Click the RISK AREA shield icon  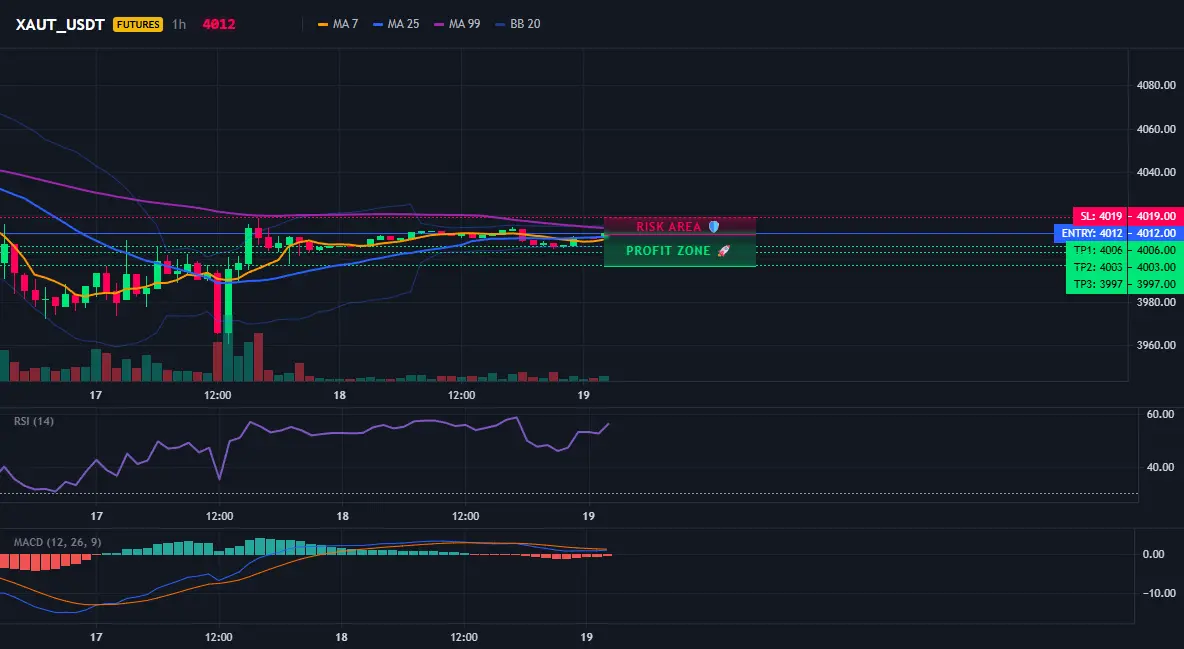coord(714,227)
